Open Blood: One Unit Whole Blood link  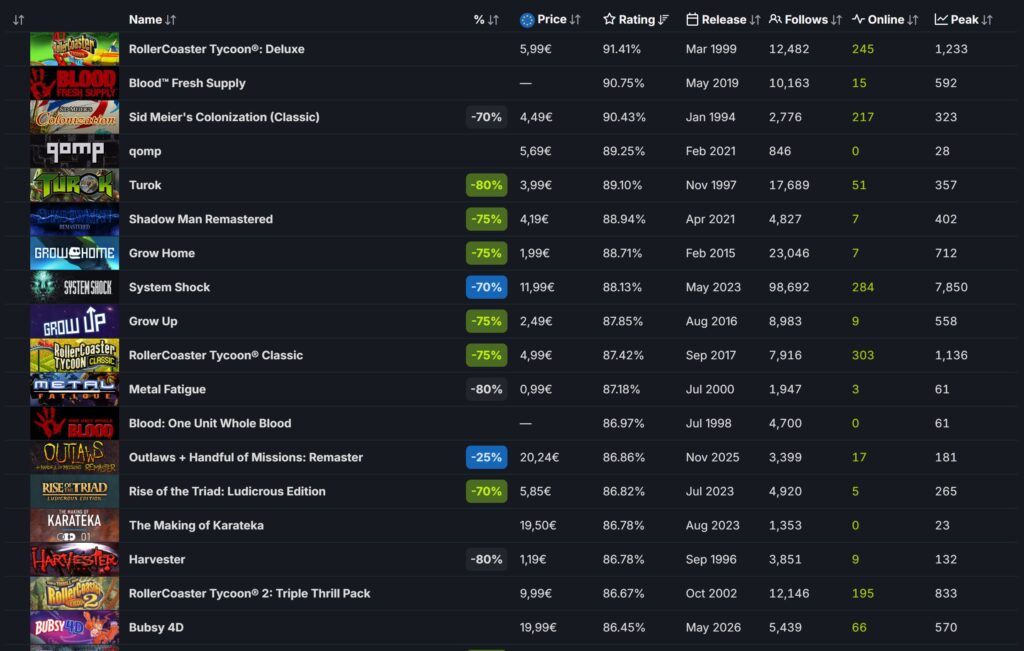pyautogui.click(x=210, y=423)
